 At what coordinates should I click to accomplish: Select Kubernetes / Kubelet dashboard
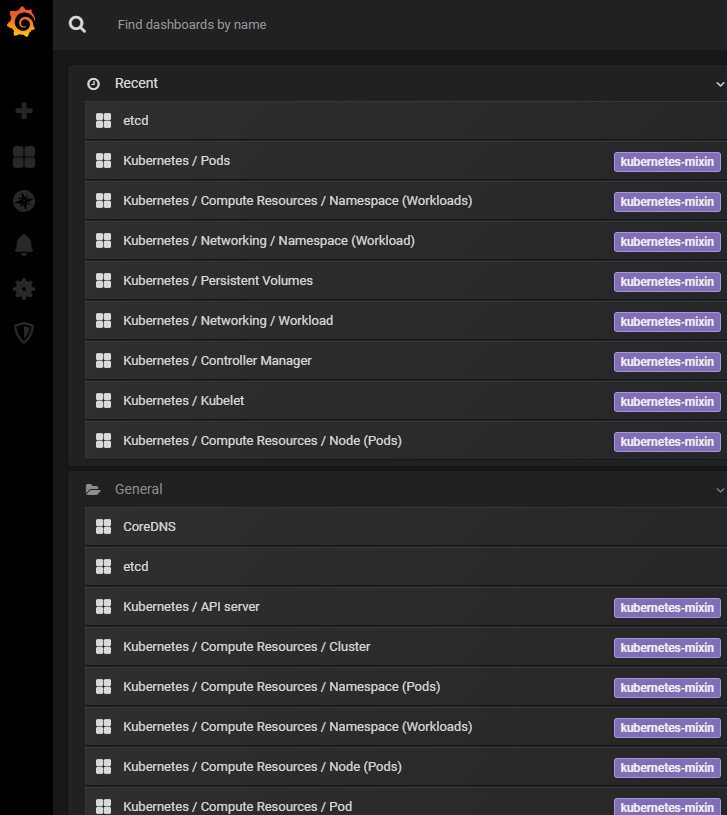[183, 401]
